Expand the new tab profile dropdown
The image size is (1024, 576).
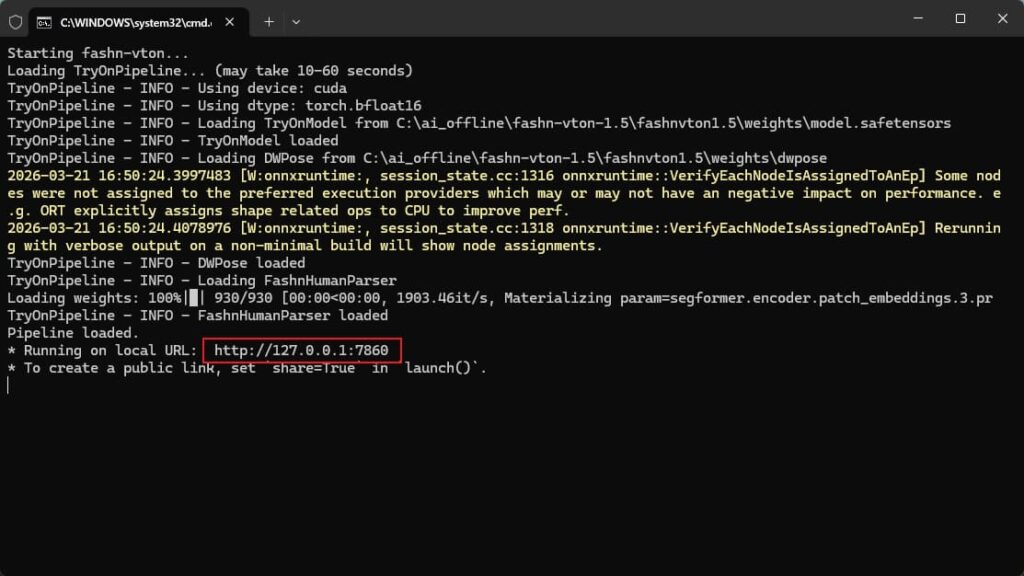pos(296,21)
